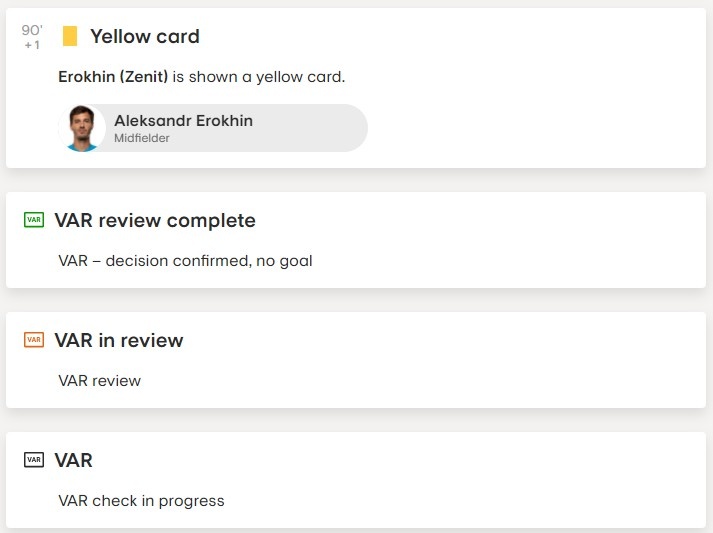The width and height of the screenshot is (713, 533).
Task: Click VAR check in progress text
Action: pyautogui.click(x=141, y=501)
